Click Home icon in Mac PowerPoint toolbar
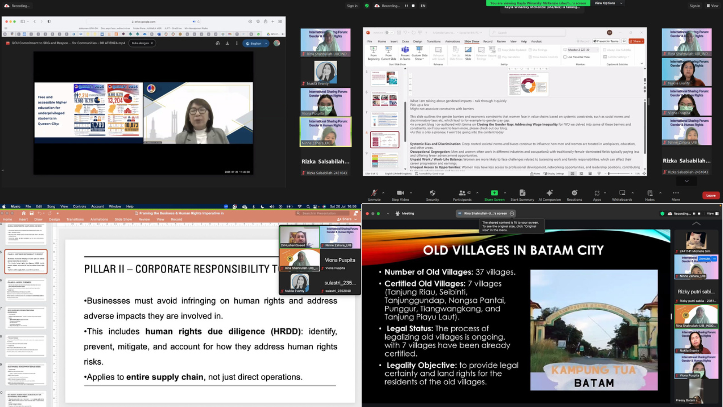The image size is (723, 407). [x=24, y=213]
